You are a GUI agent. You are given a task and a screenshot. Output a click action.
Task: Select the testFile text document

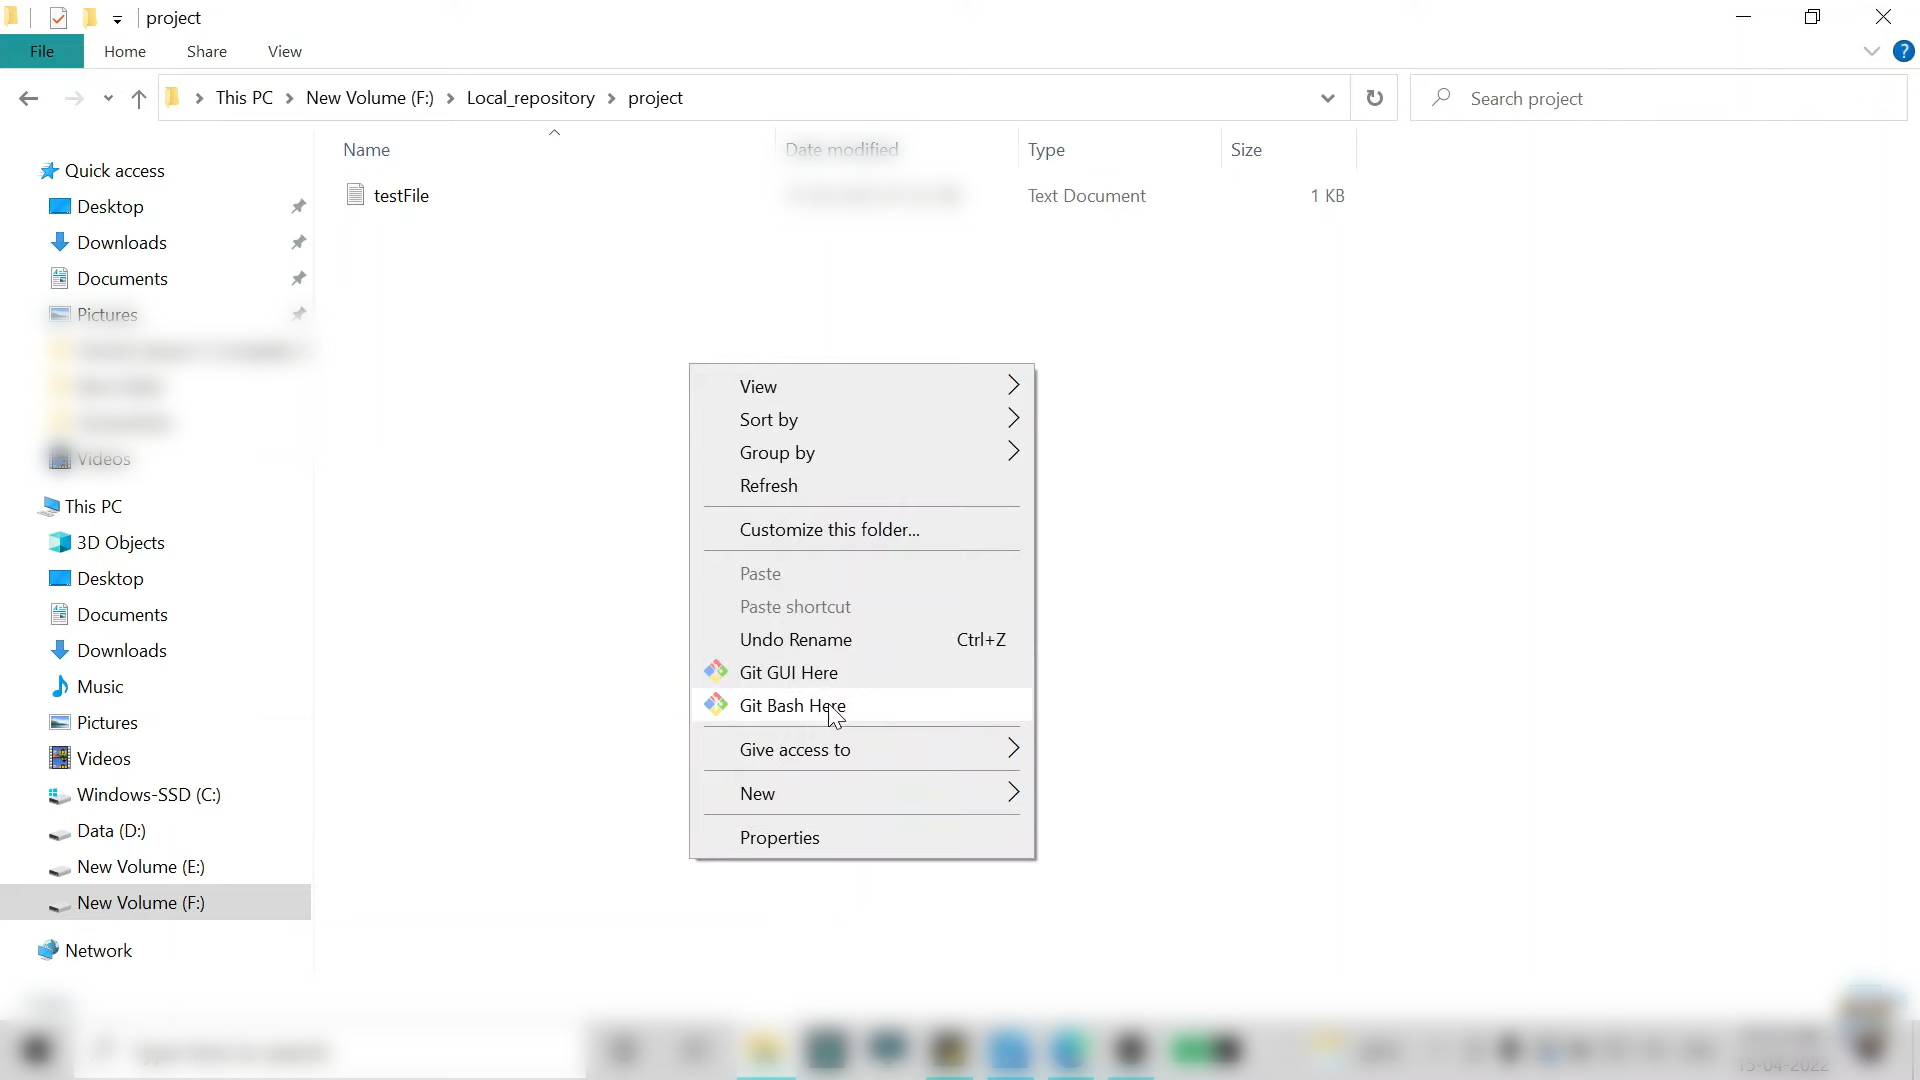pyautogui.click(x=401, y=196)
